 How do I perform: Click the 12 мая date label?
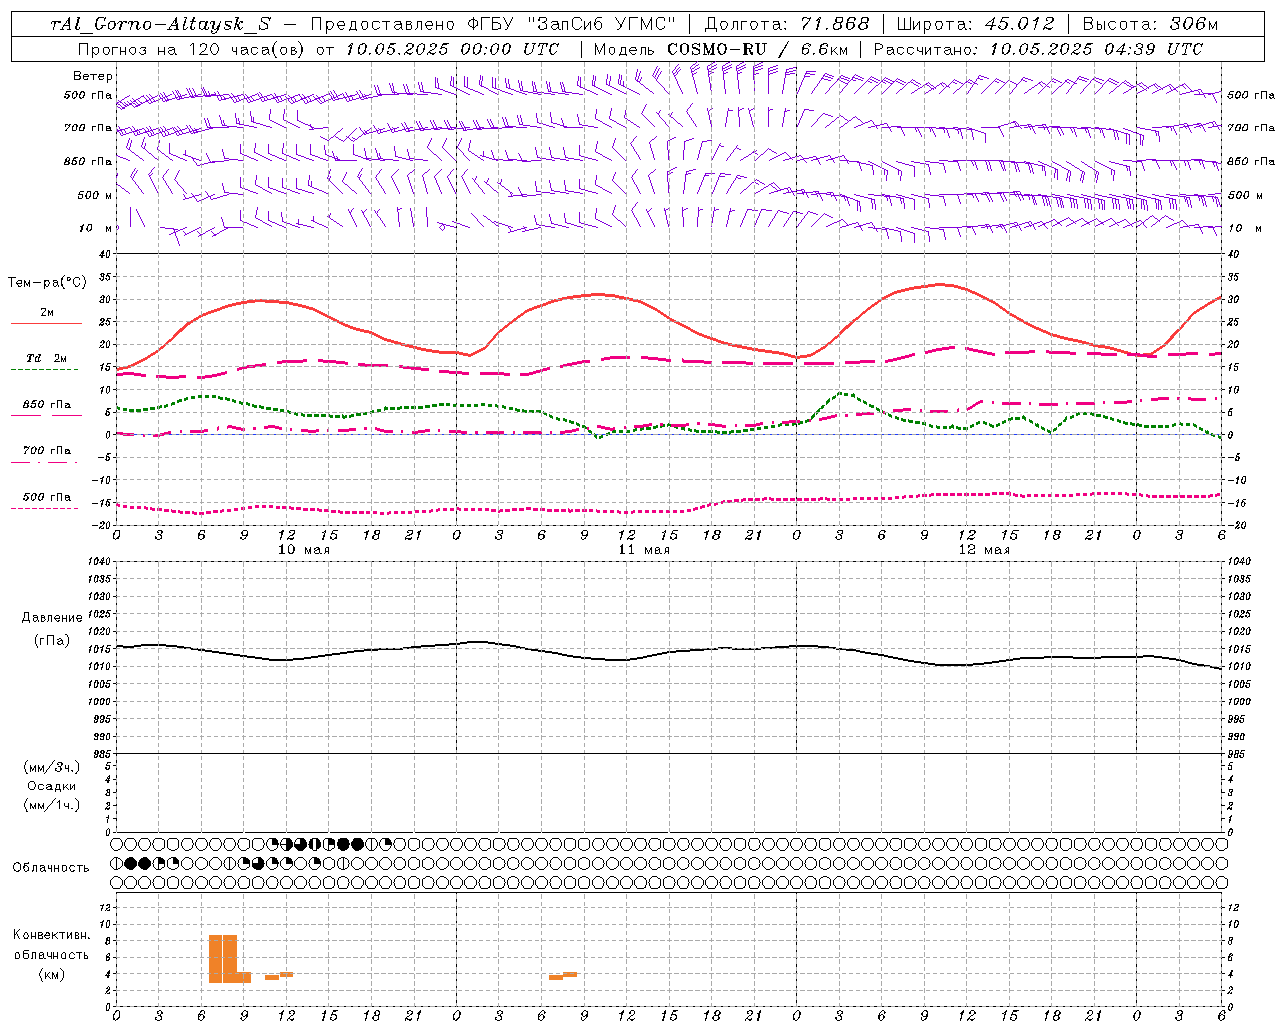(983, 550)
